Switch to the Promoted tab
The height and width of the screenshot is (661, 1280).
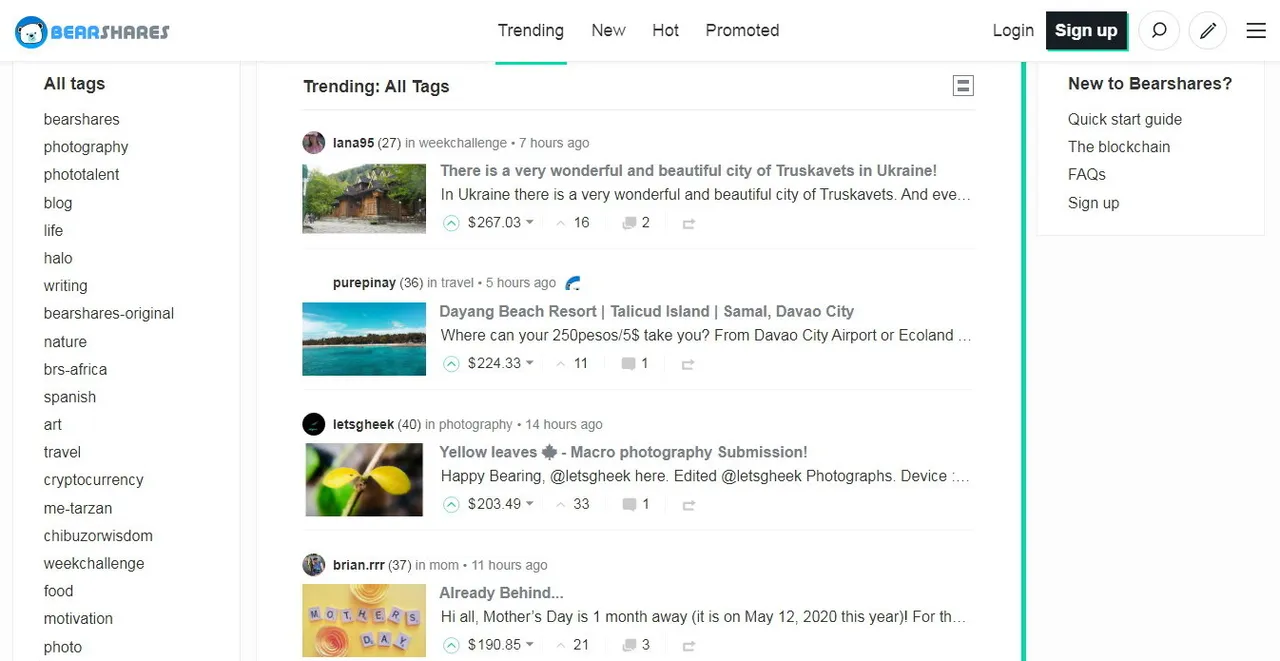coord(742,31)
